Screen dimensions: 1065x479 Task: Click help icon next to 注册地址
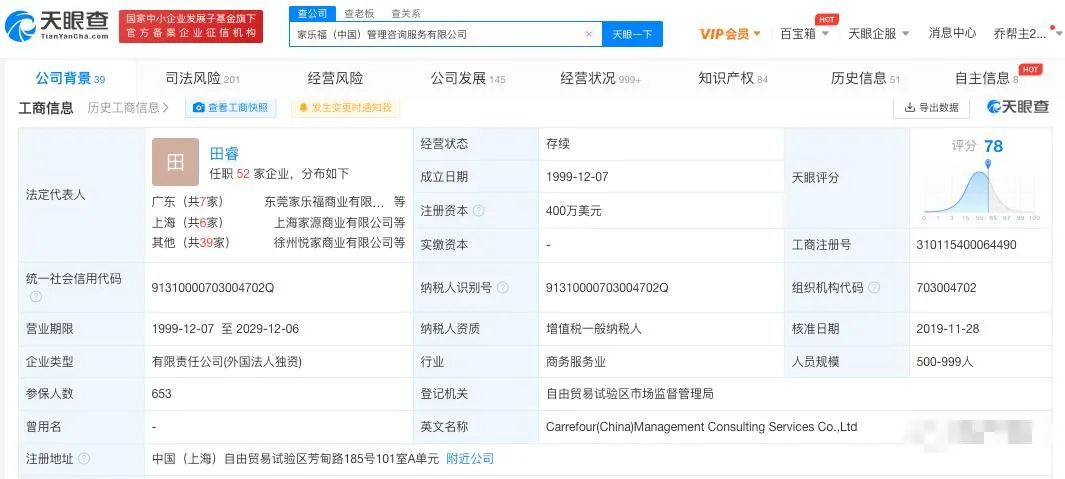[x=84, y=459]
